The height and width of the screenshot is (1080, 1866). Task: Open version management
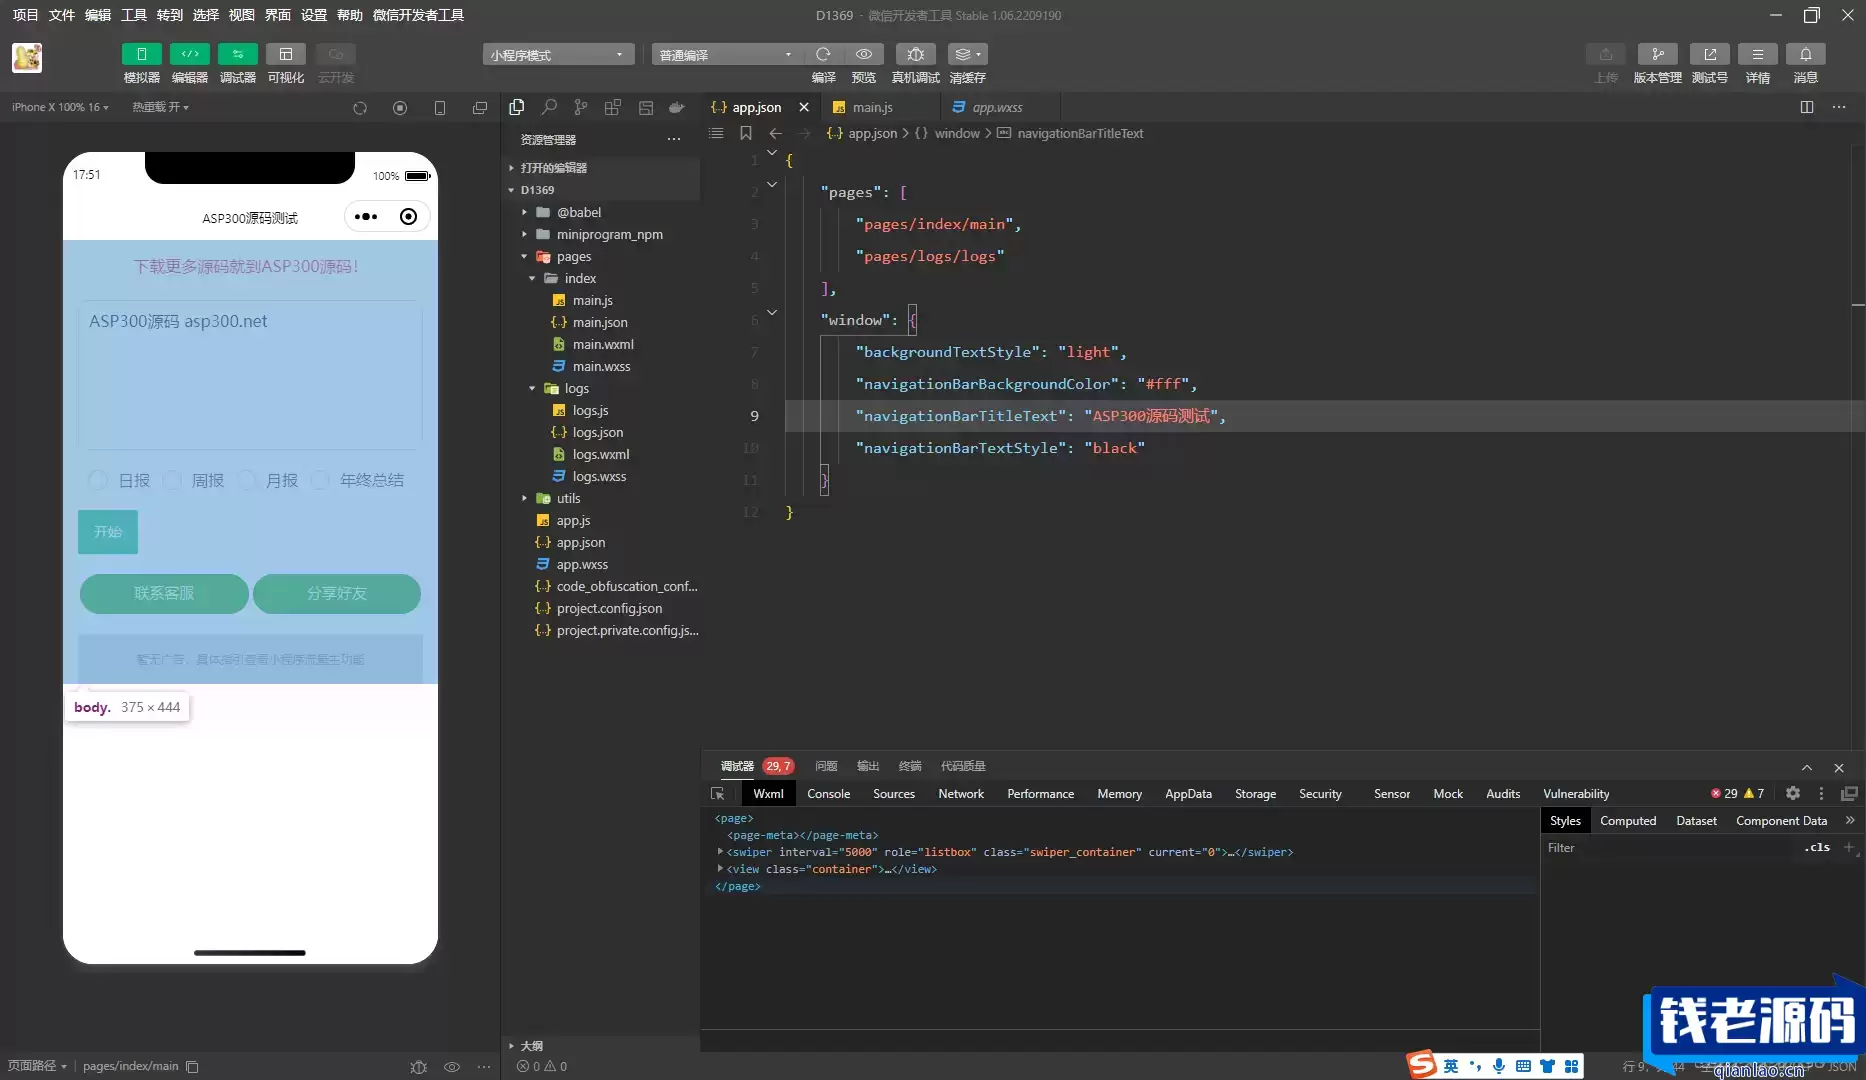[x=1657, y=54]
